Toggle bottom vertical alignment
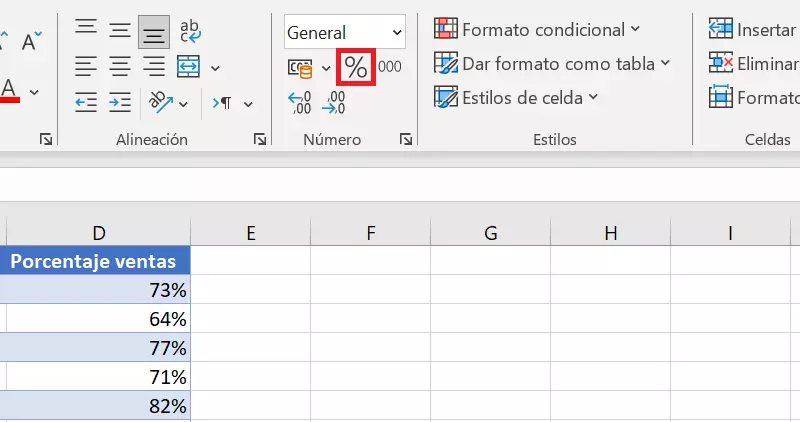 click(x=154, y=32)
